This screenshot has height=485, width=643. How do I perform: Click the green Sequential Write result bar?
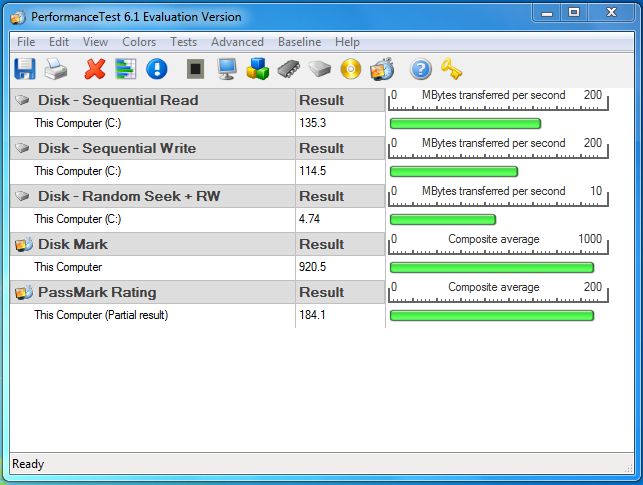click(454, 171)
